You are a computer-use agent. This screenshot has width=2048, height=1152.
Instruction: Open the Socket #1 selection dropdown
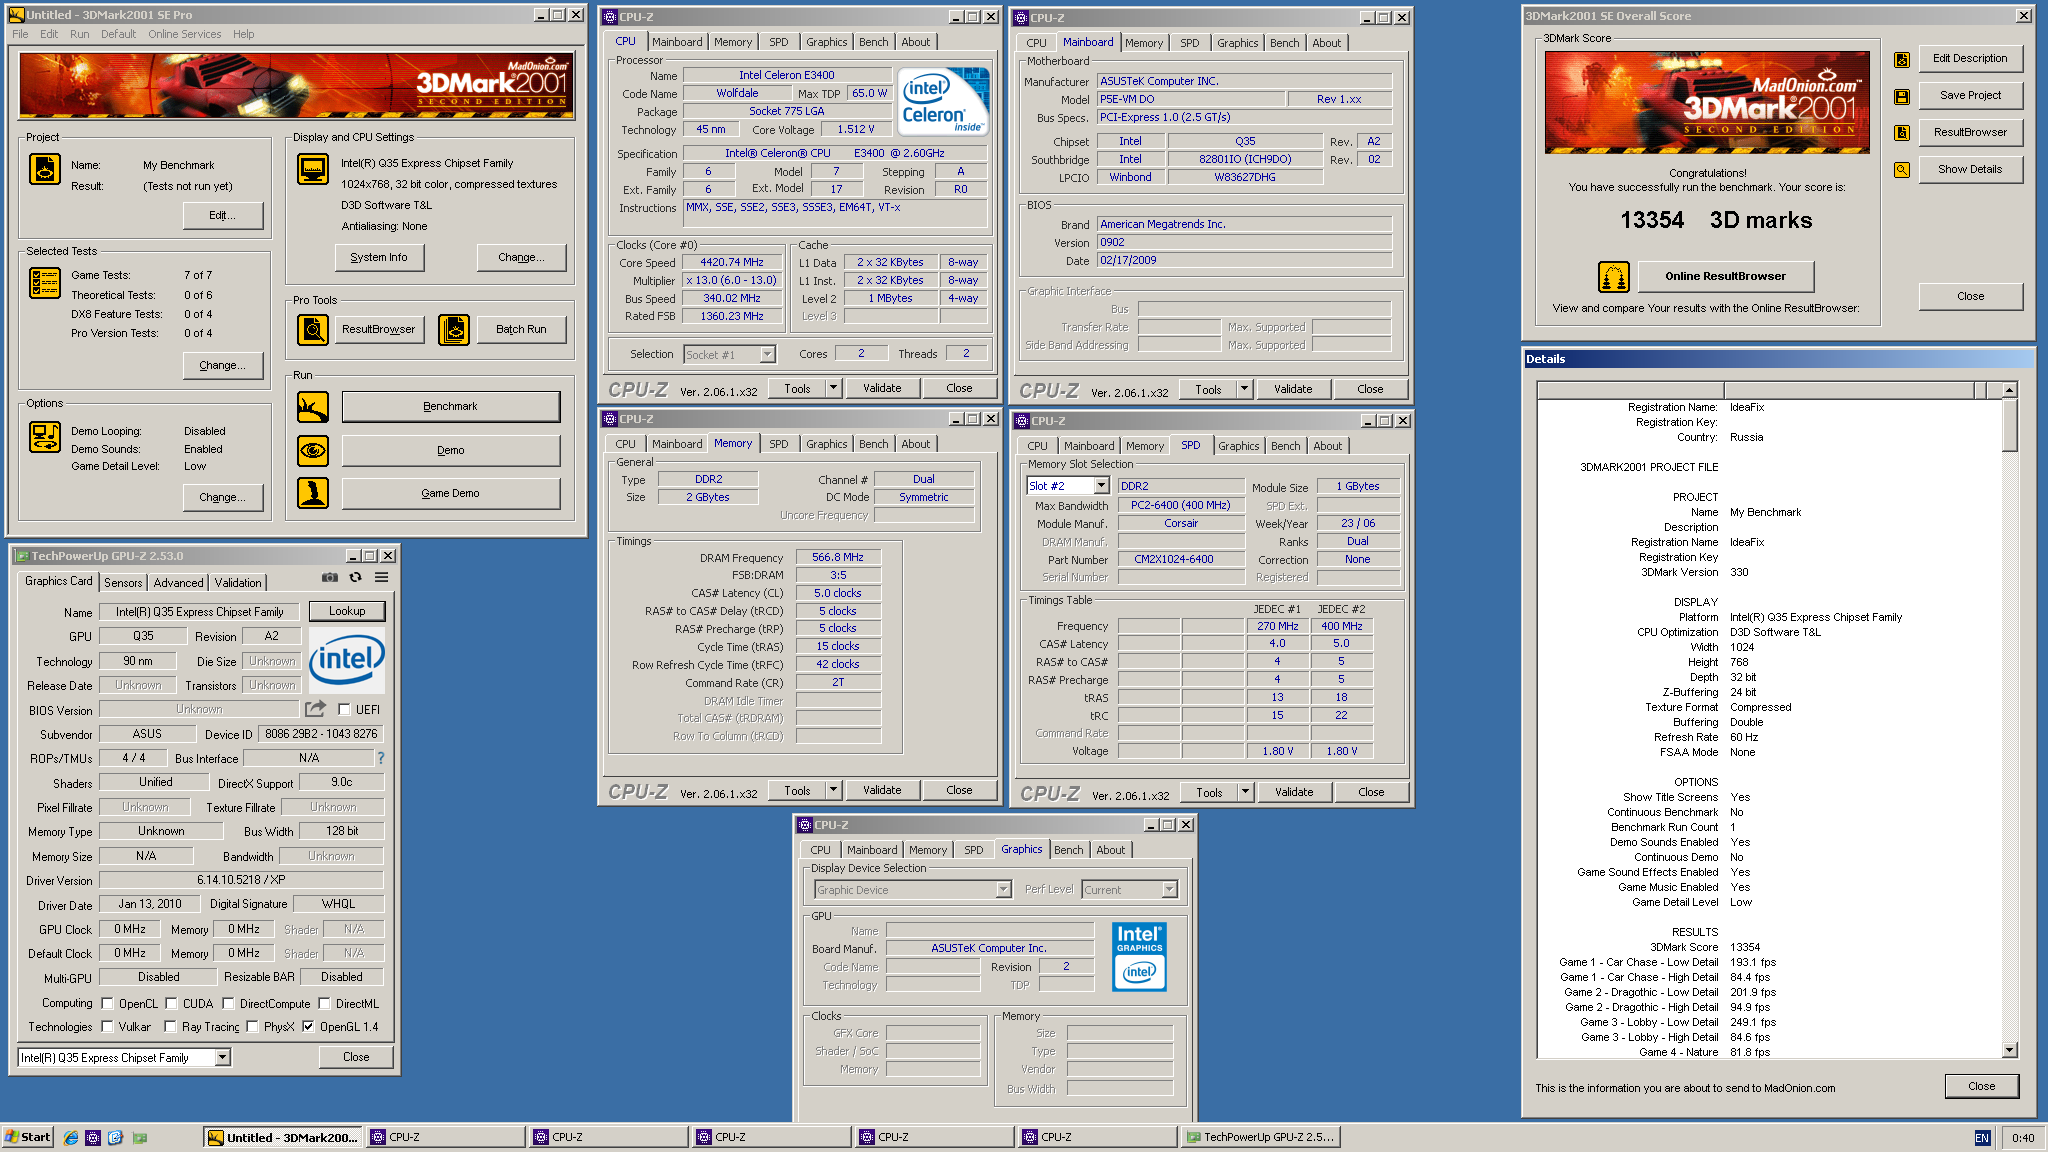(x=767, y=354)
